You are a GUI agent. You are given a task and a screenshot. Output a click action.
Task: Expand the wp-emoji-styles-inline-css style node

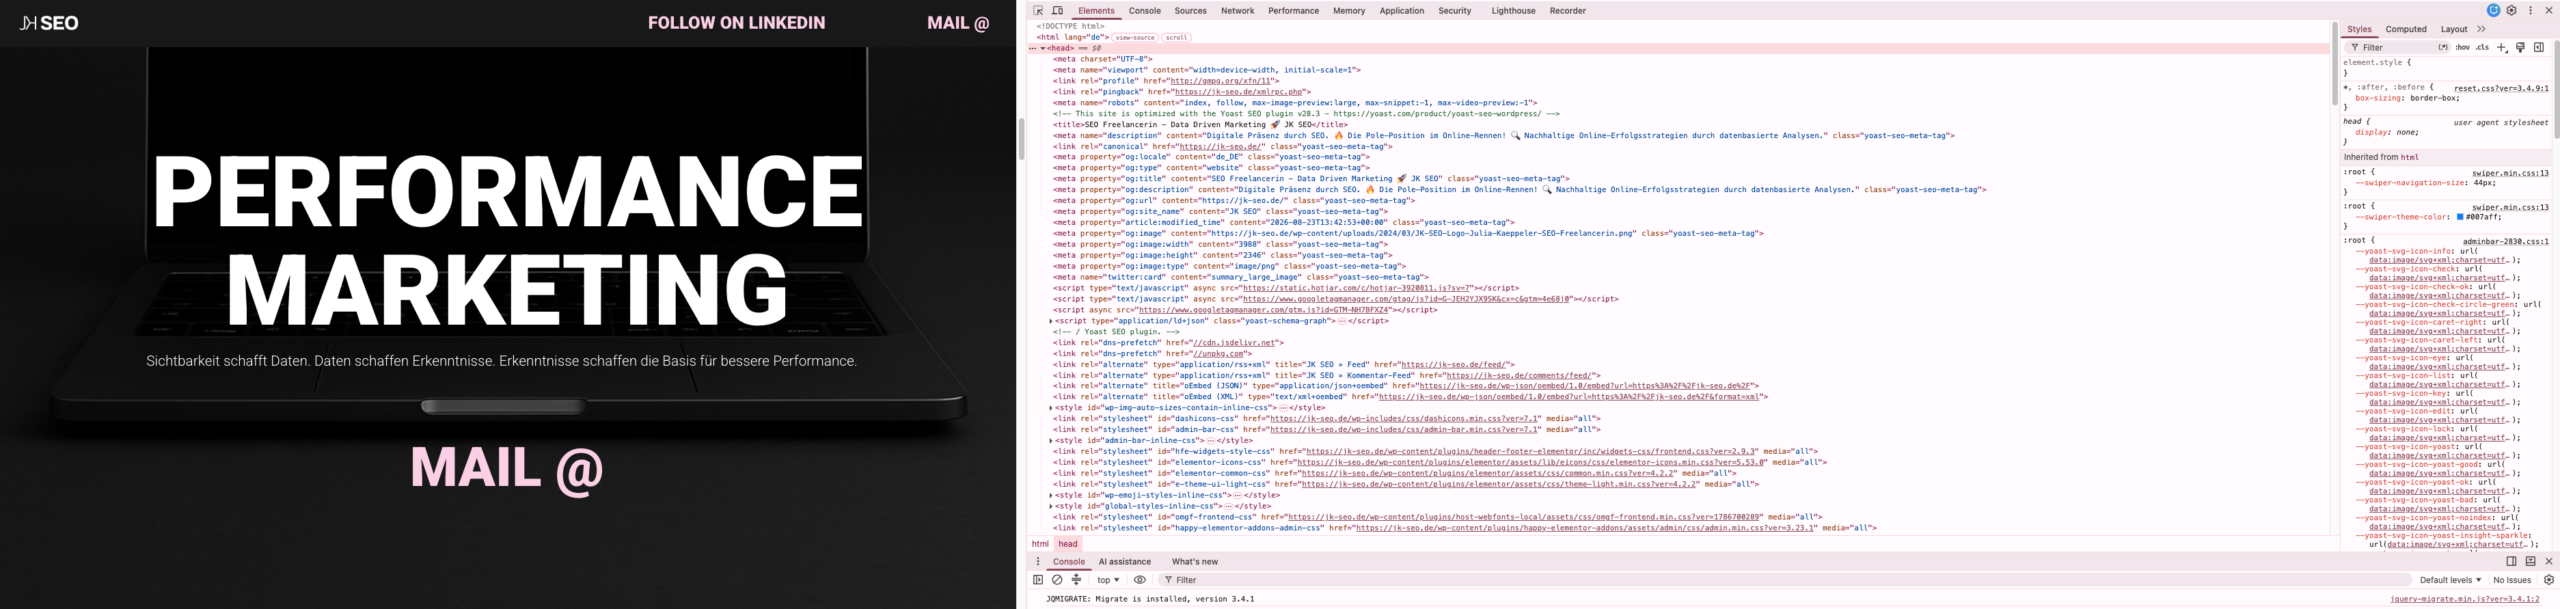coord(1050,495)
